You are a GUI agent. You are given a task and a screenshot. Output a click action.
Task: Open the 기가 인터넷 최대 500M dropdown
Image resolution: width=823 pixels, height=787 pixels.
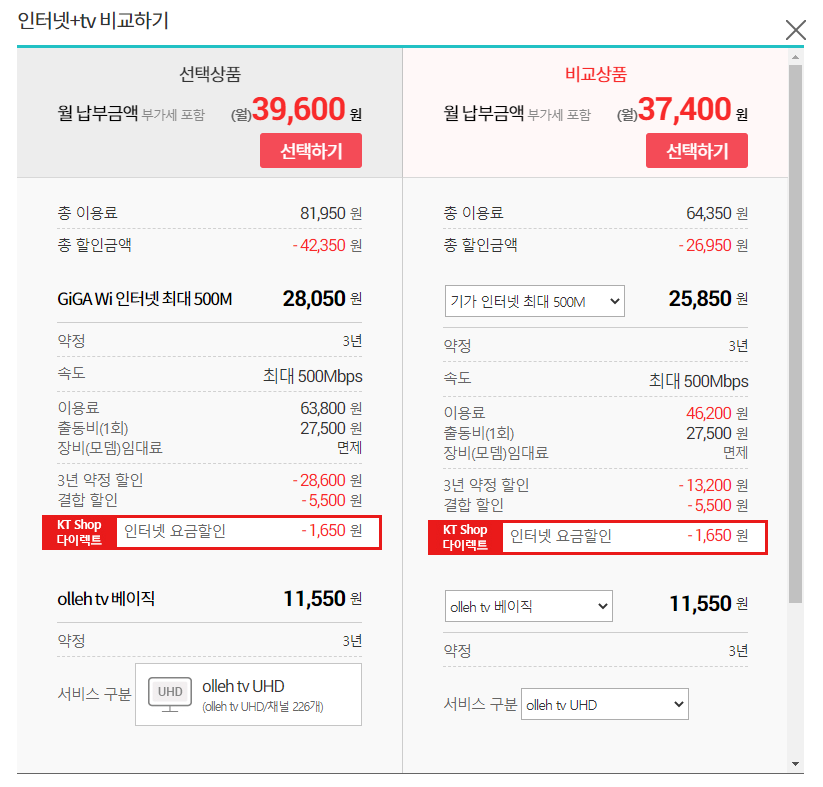(534, 301)
